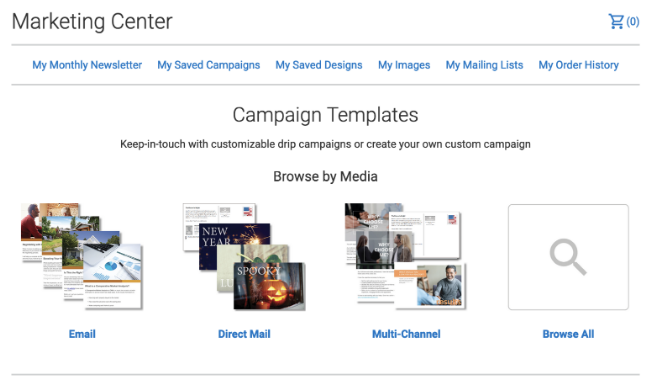
Task: Click the Direct Mail link
Action: tap(244, 334)
